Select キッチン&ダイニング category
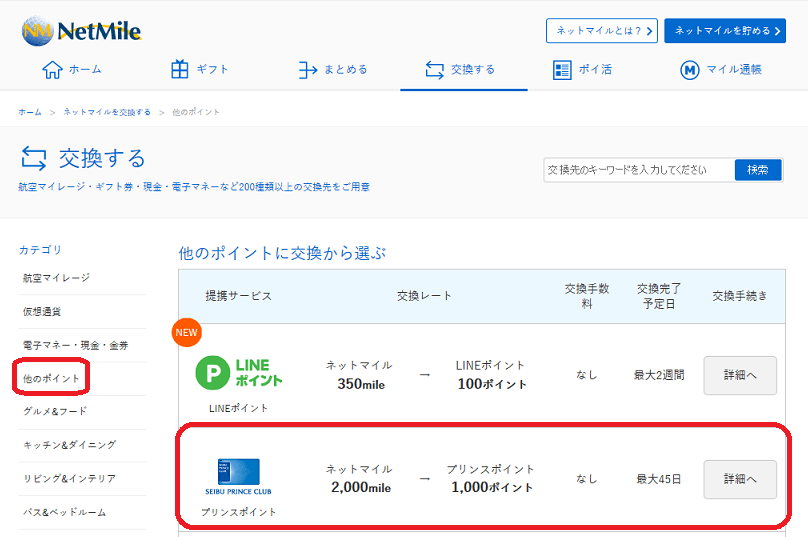808x537 pixels. [70, 445]
